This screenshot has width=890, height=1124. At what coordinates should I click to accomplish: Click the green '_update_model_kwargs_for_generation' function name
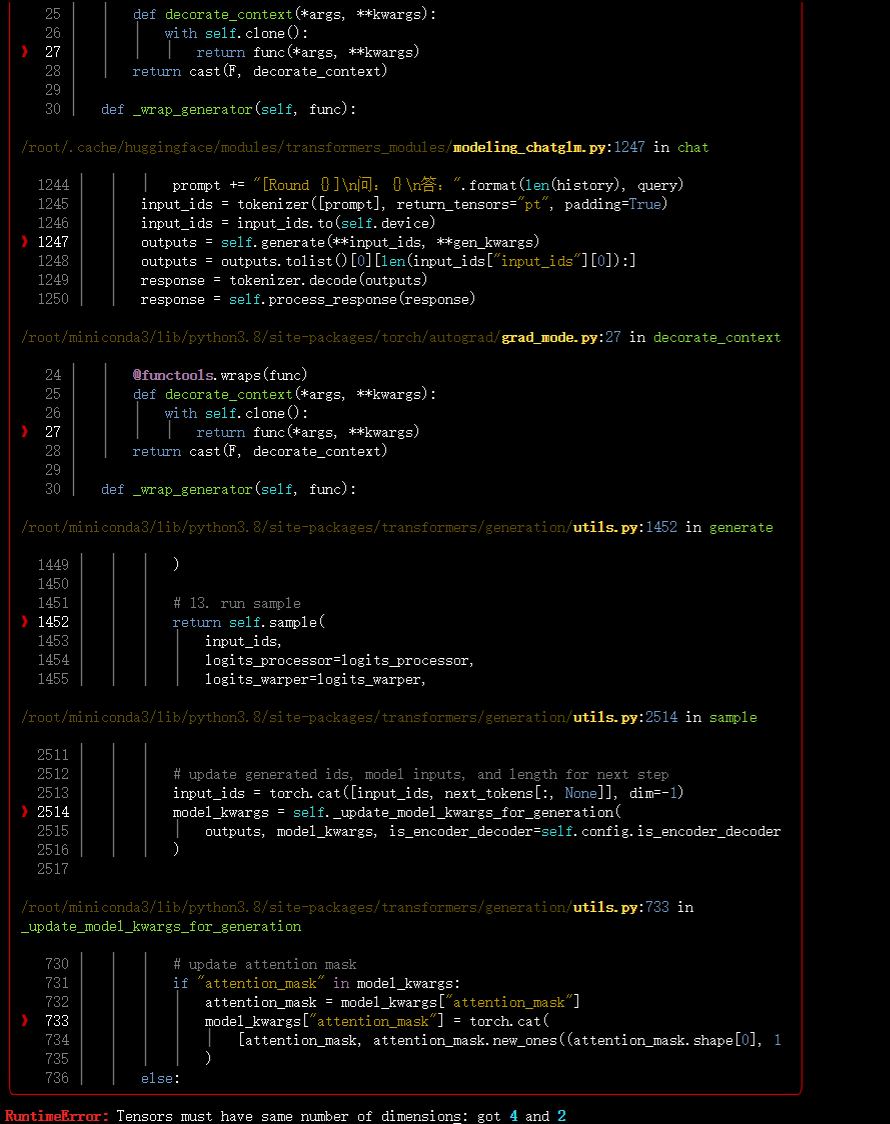point(161,926)
